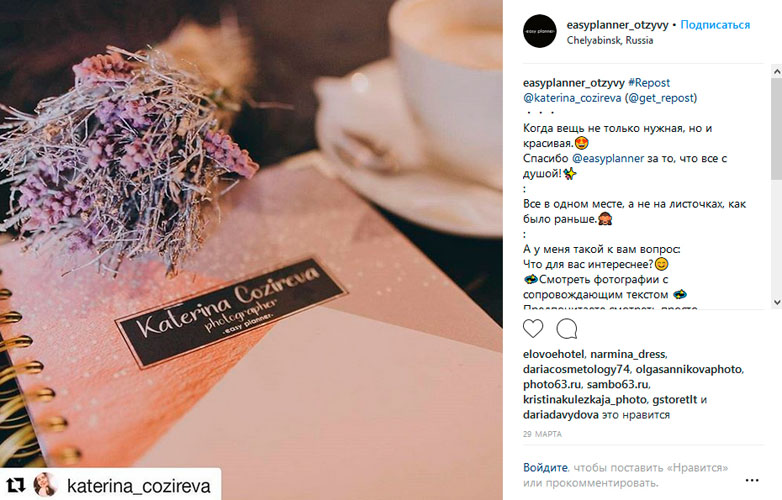Click katerina_cozireva's small avatar on photo

[45, 485]
